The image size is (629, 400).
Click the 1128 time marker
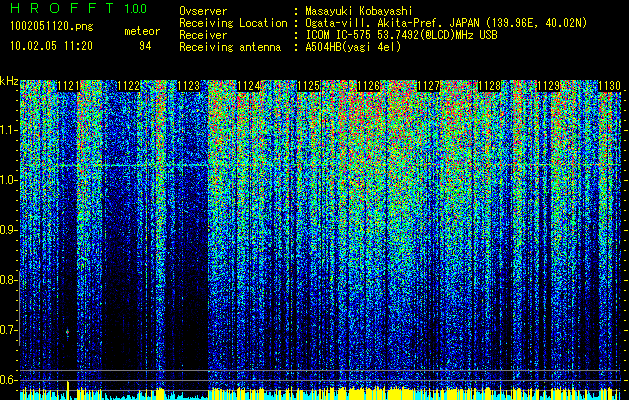click(x=489, y=86)
